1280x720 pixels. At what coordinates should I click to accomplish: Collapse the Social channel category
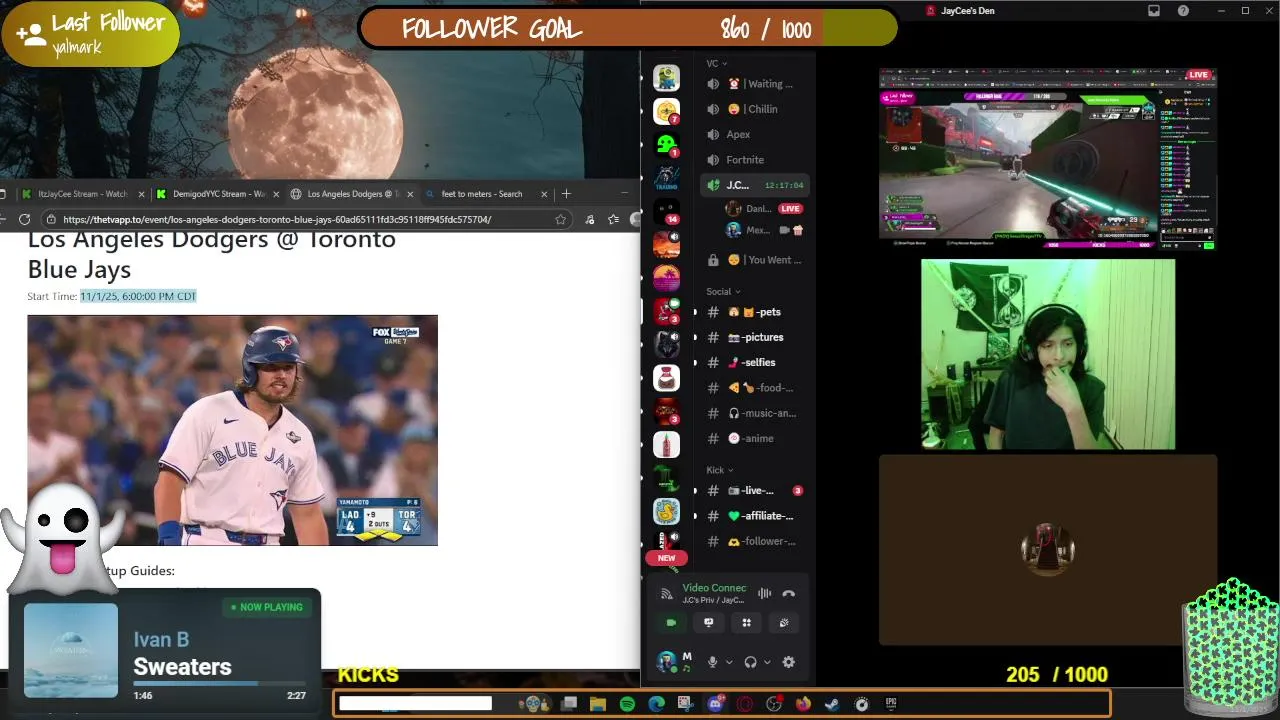point(723,291)
